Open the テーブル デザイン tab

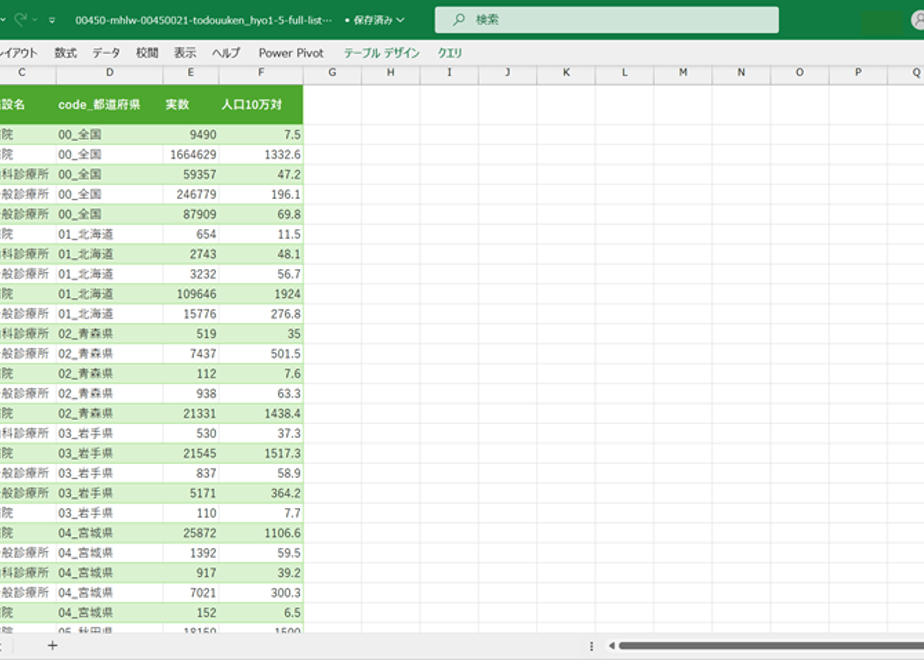point(381,53)
